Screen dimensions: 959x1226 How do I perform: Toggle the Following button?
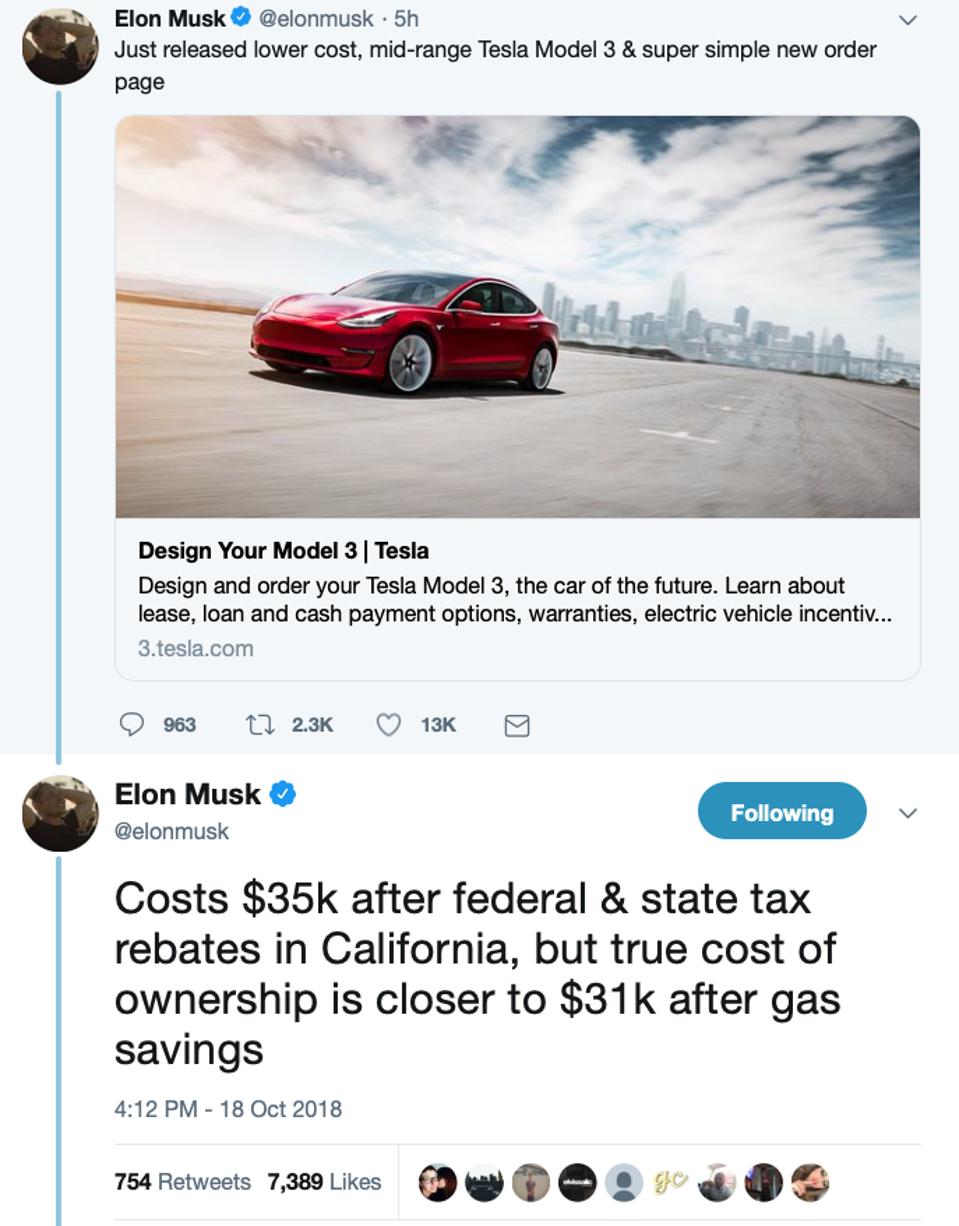[x=781, y=812]
